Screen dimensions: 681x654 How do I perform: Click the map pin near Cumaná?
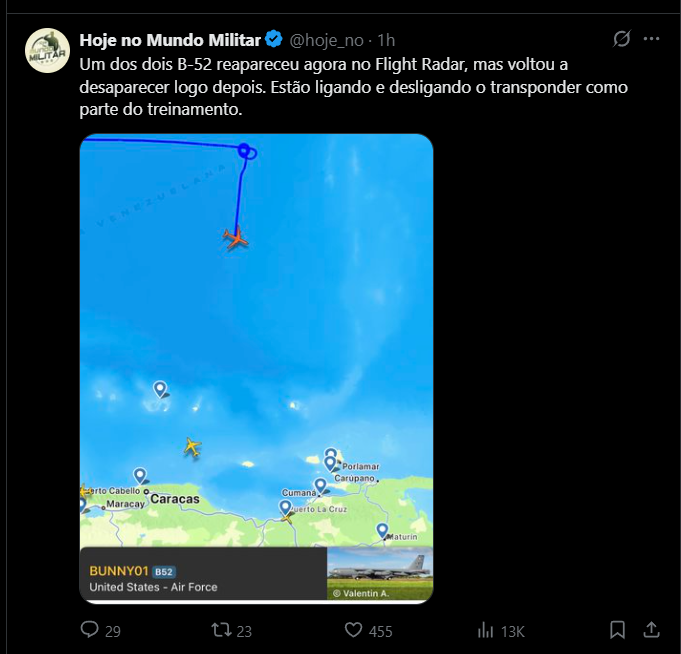(320, 486)
